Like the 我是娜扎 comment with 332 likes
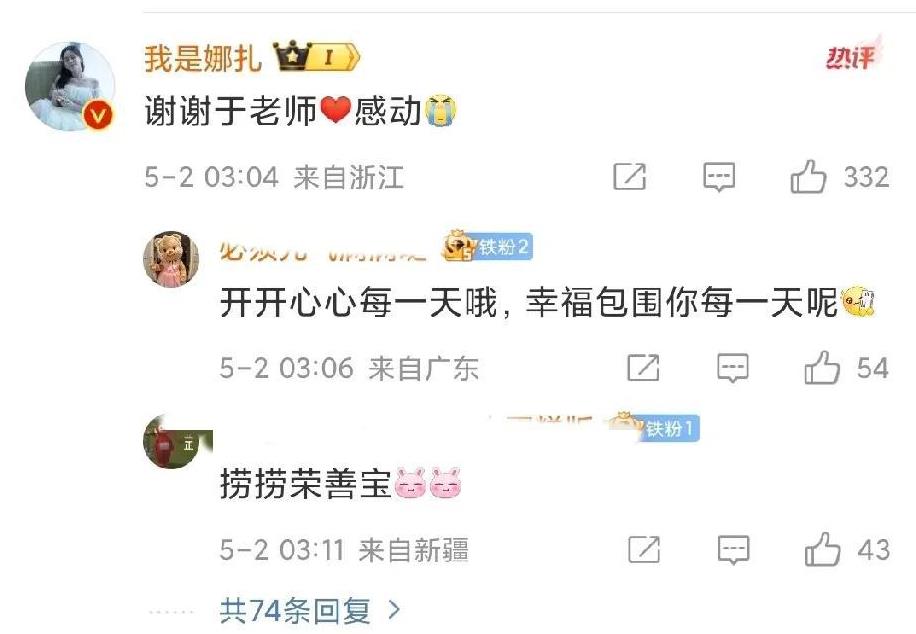 coord(809,176)
